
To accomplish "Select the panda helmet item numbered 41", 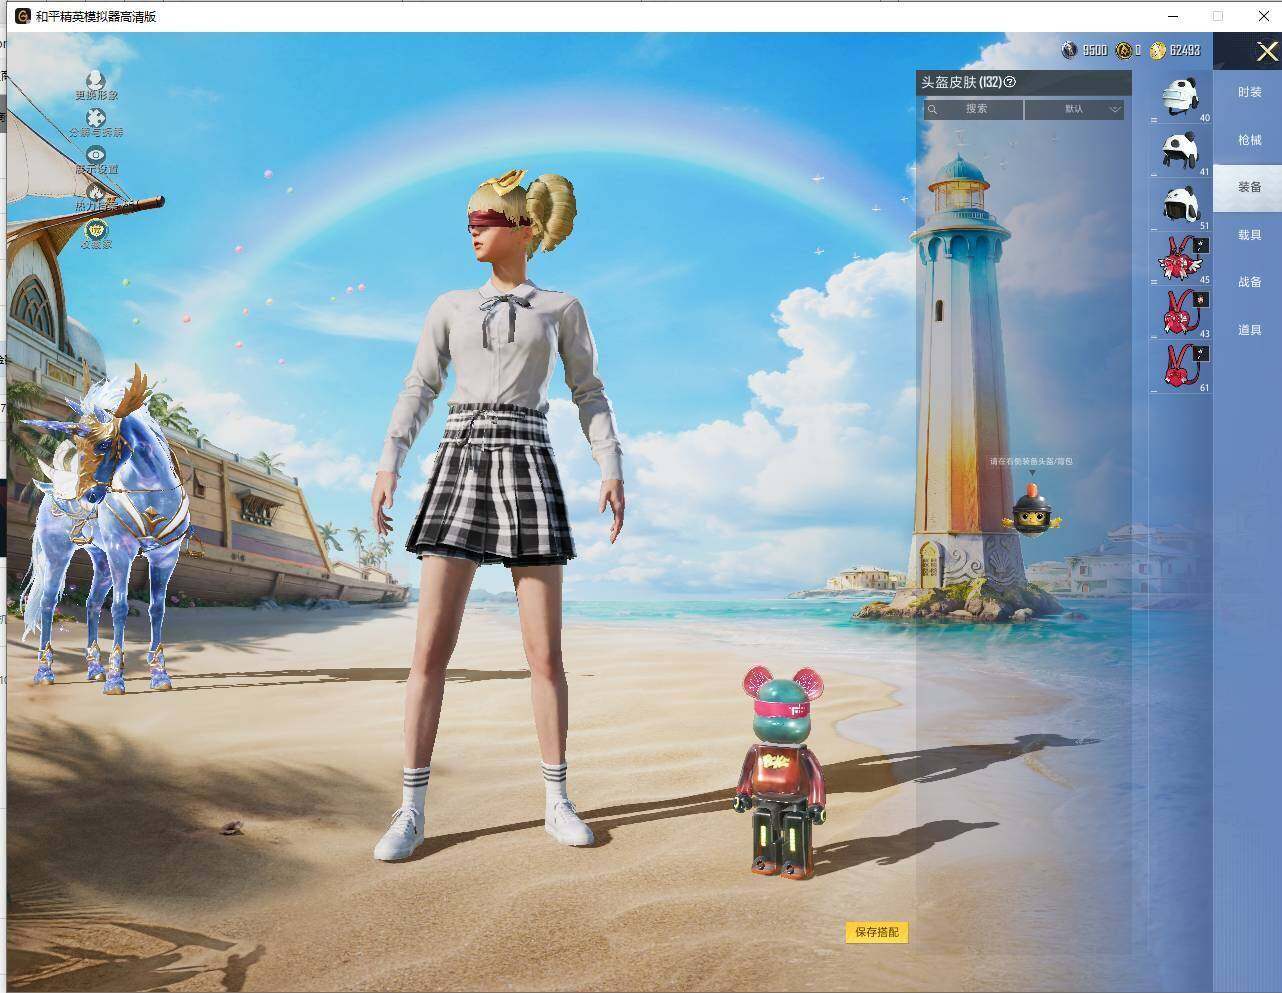I will pyautogui.click(x=1182, y=153).
